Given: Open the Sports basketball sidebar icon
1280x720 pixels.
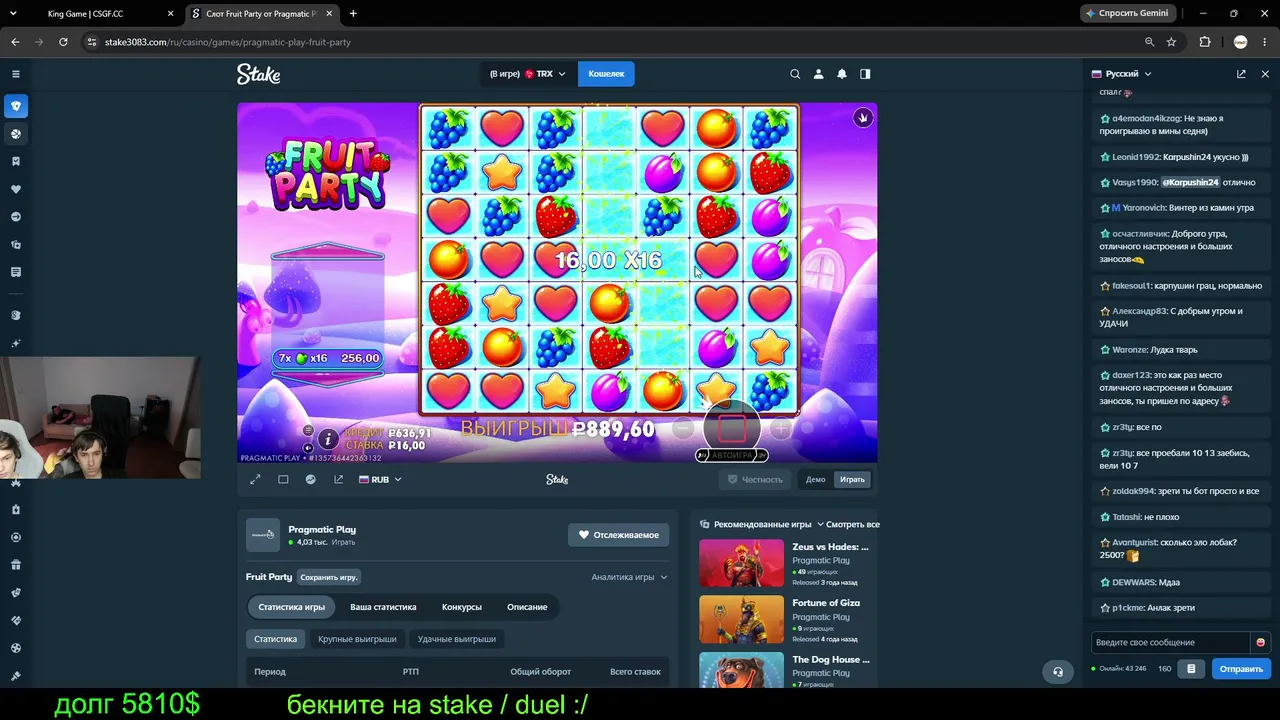Looking at the screenshot, I should pyautogui.click(x=15, y=134).
